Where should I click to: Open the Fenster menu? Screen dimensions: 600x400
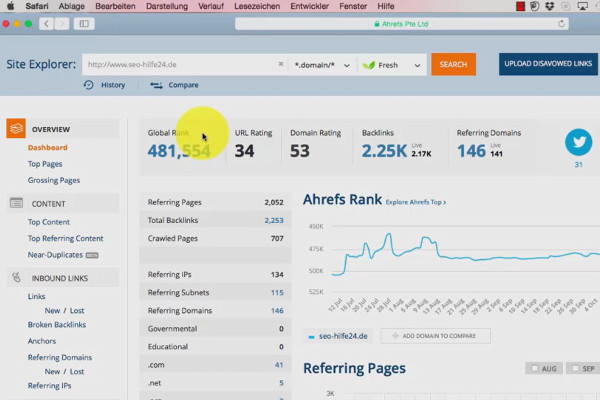click(353, 6)
